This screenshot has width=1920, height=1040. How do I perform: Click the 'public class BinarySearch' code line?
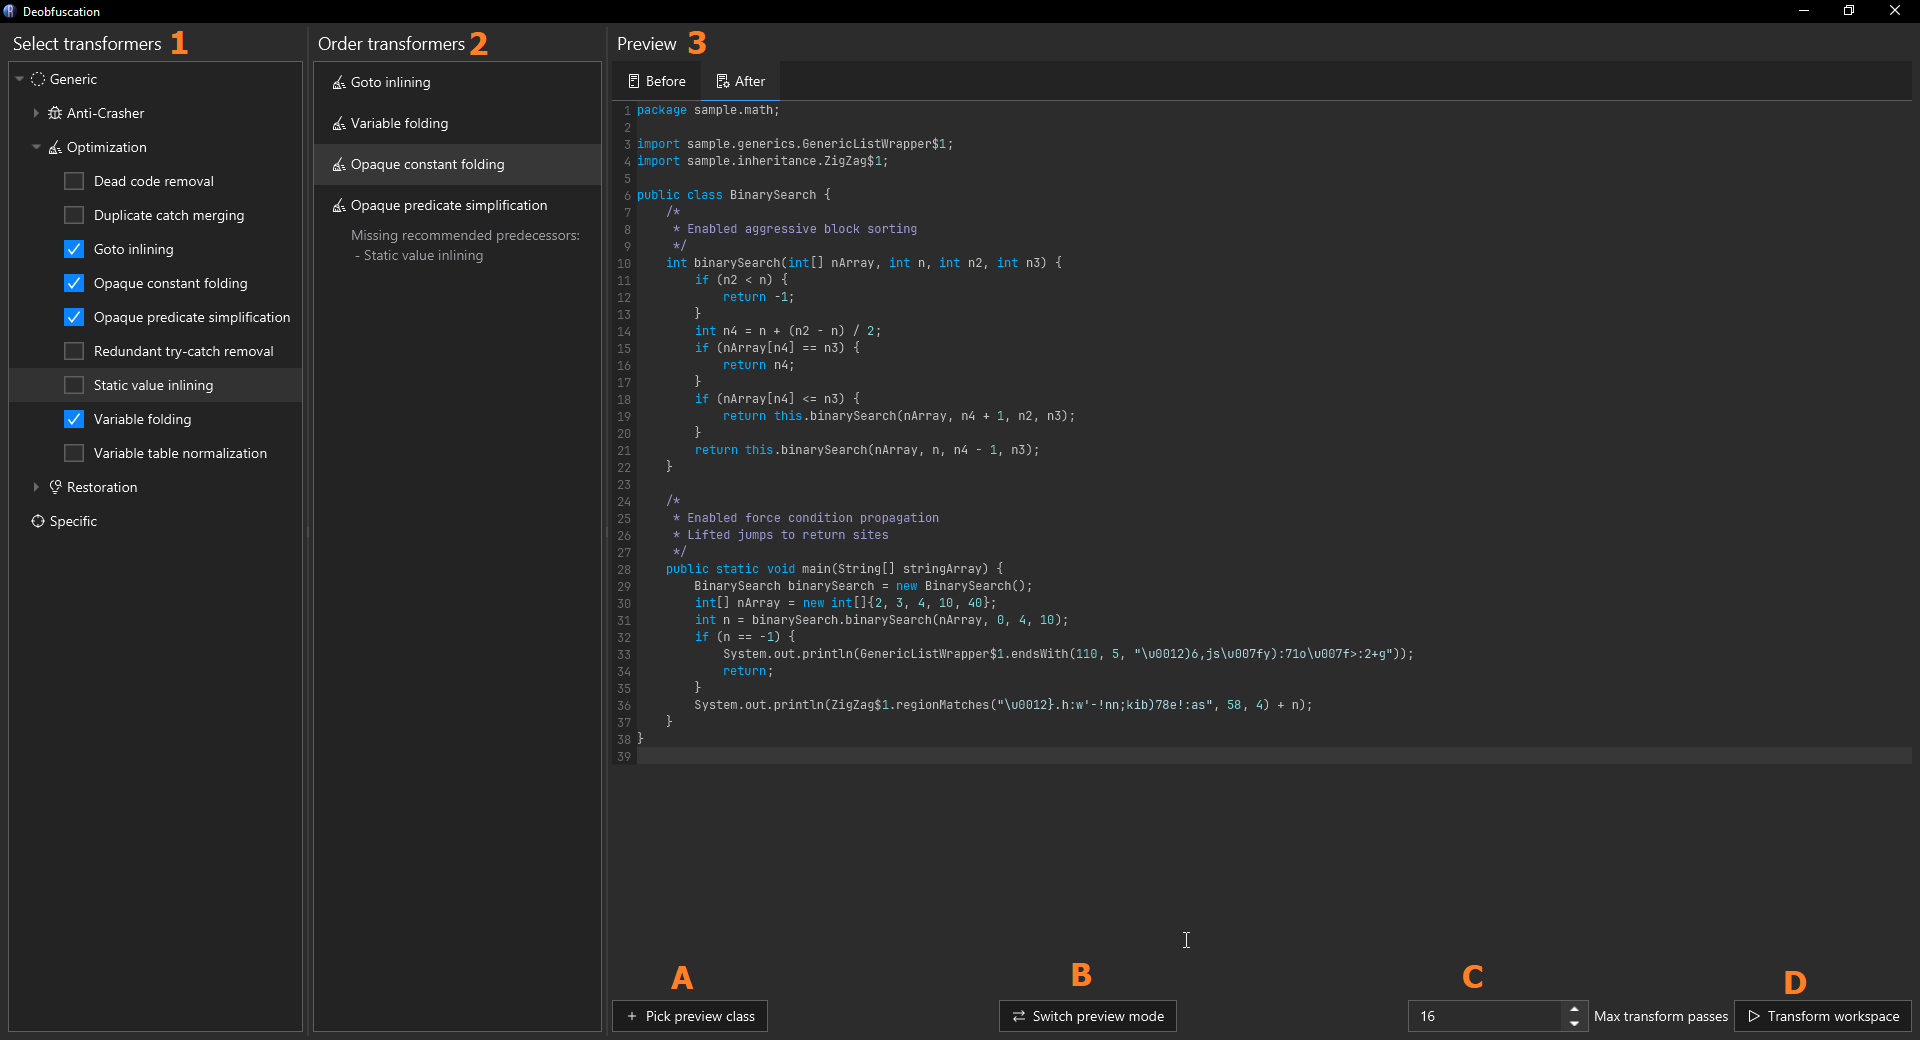(x=733, y=195)
